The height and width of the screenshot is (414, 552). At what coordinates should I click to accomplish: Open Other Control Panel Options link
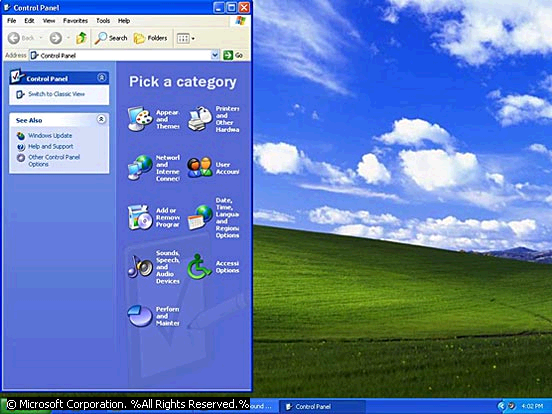coord(54,161)
